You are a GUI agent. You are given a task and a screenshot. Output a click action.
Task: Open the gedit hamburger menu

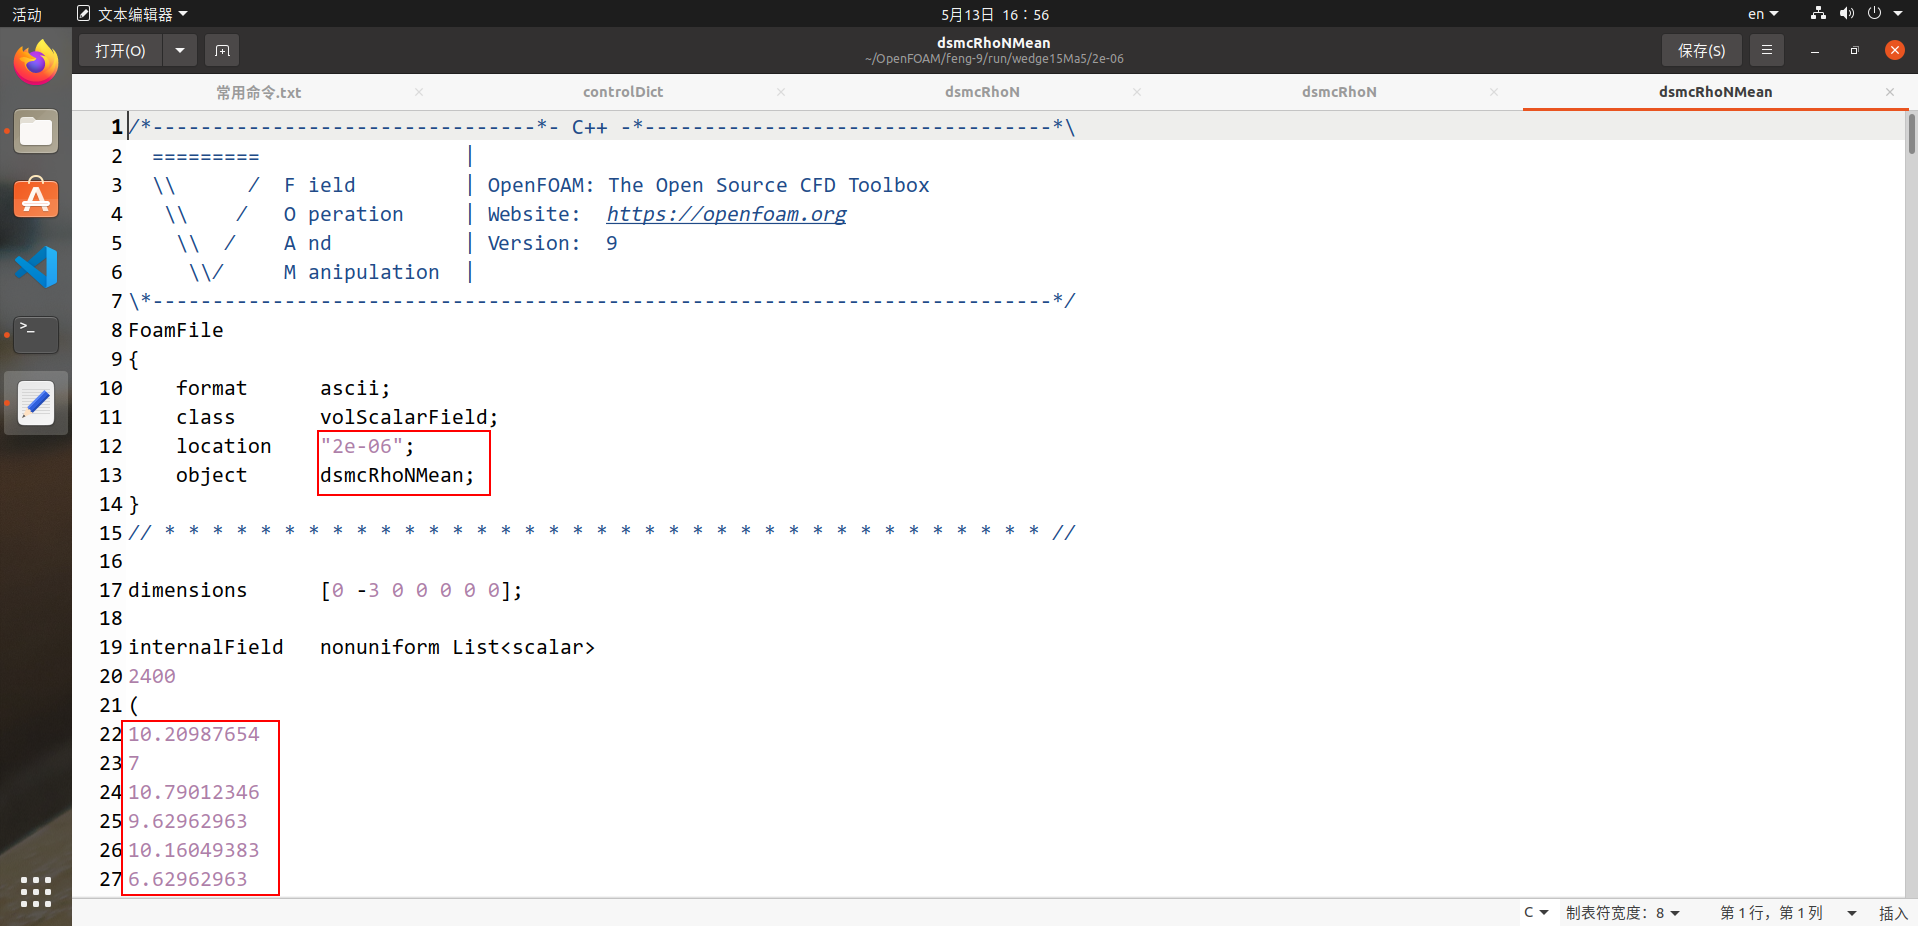(1766, 50)
